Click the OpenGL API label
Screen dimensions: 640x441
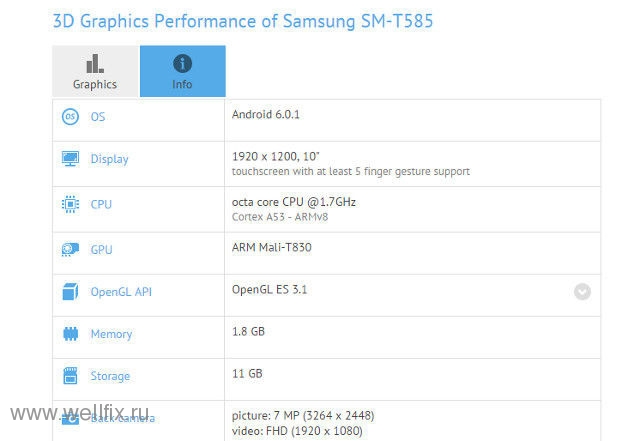tap(121, 292)
